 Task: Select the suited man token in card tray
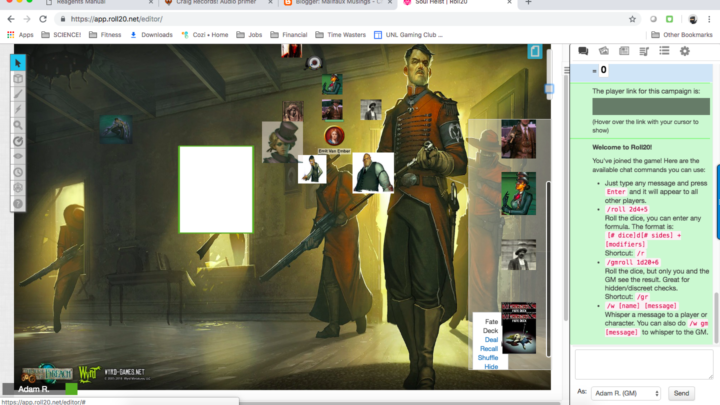click(x=518, y=139)
